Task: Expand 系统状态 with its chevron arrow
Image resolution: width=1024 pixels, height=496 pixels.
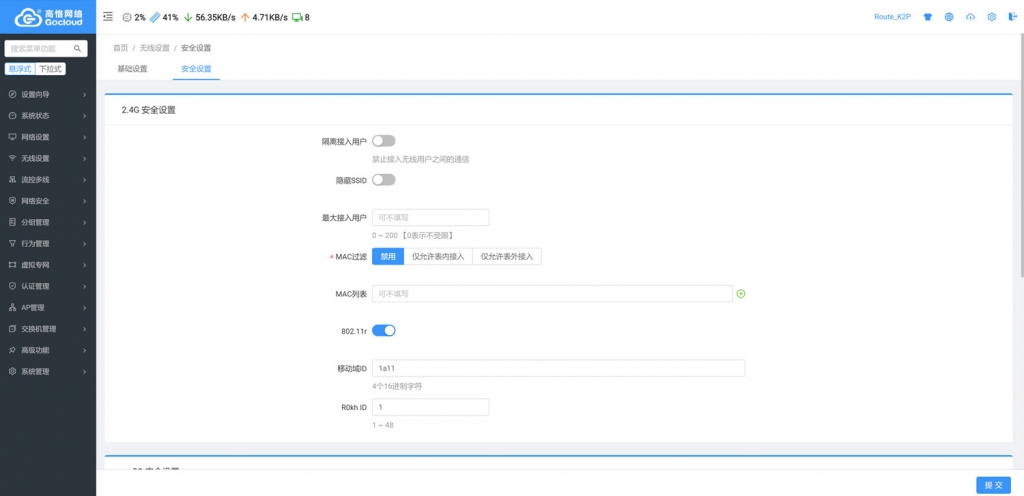Action: pos(85,116)
